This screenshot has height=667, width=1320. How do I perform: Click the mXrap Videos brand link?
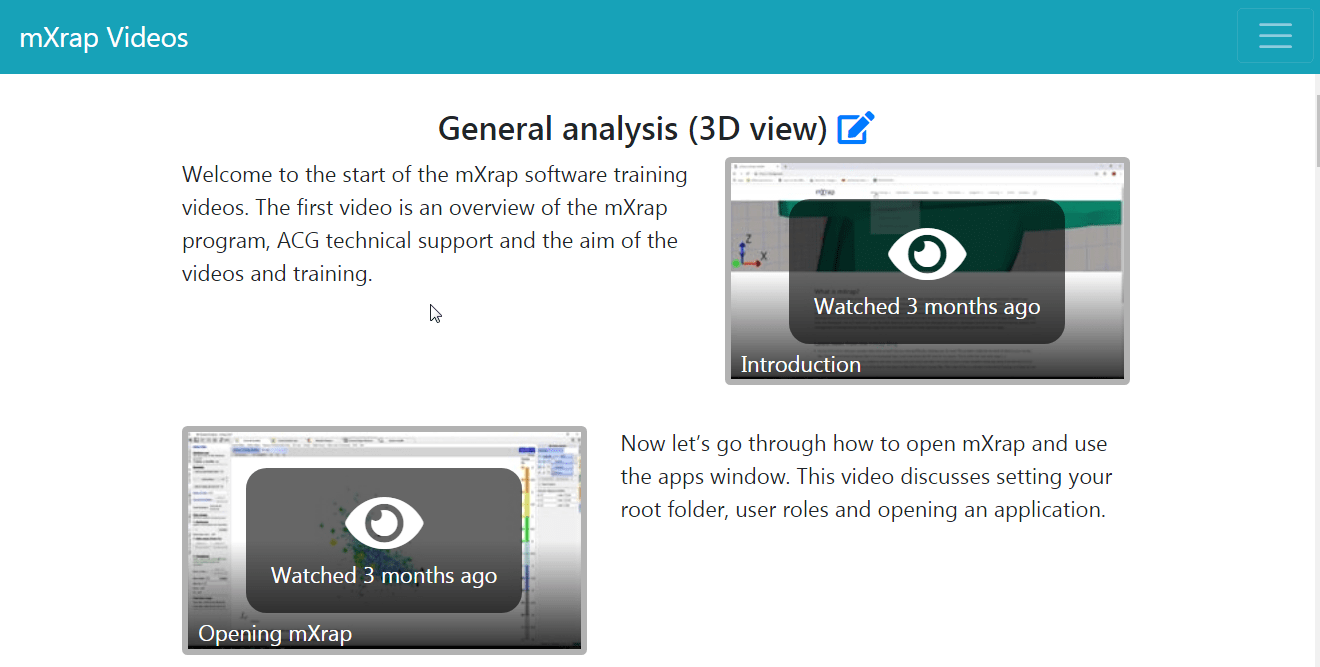click(x=104, y=38)
